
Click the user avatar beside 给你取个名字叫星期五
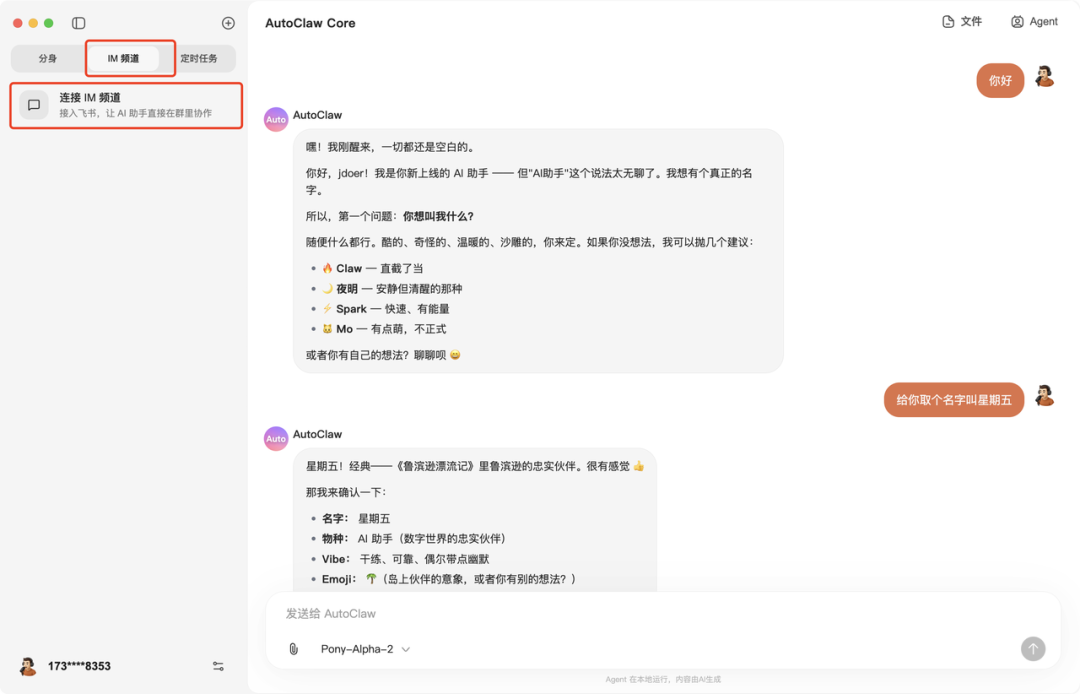click(1044, 399)
